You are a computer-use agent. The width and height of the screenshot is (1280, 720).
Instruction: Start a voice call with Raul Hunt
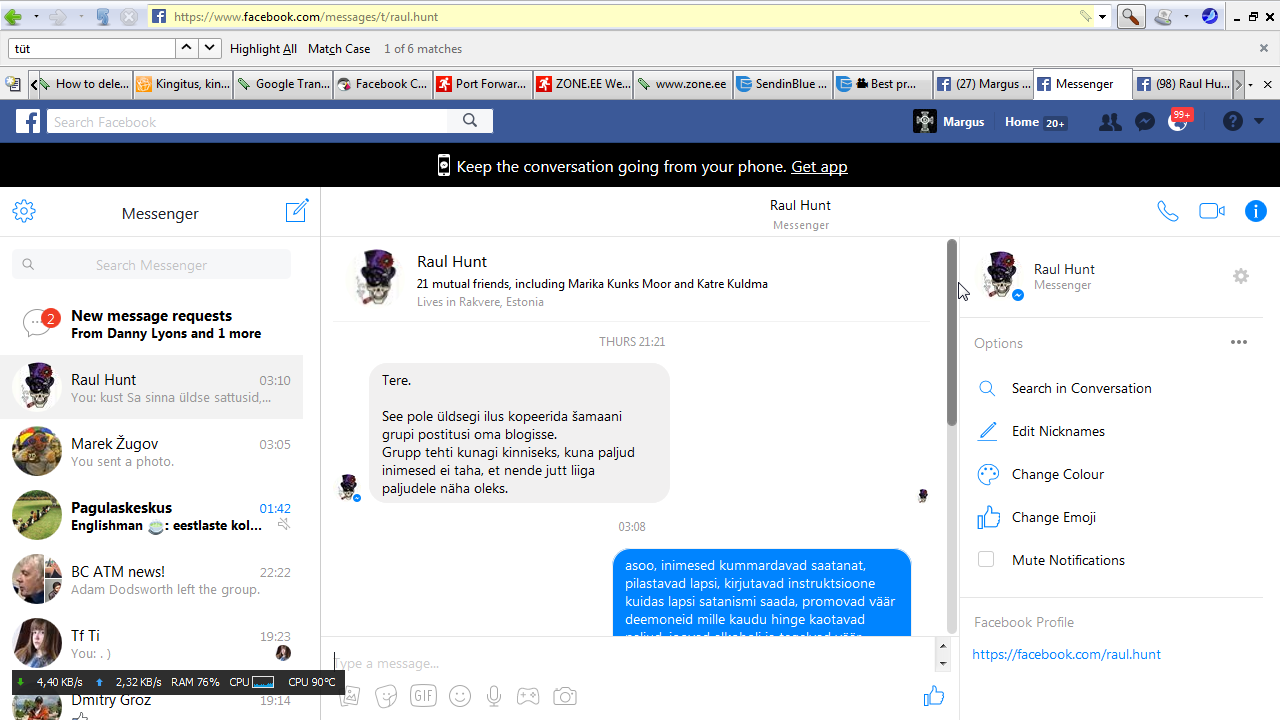coord(1168,211)
